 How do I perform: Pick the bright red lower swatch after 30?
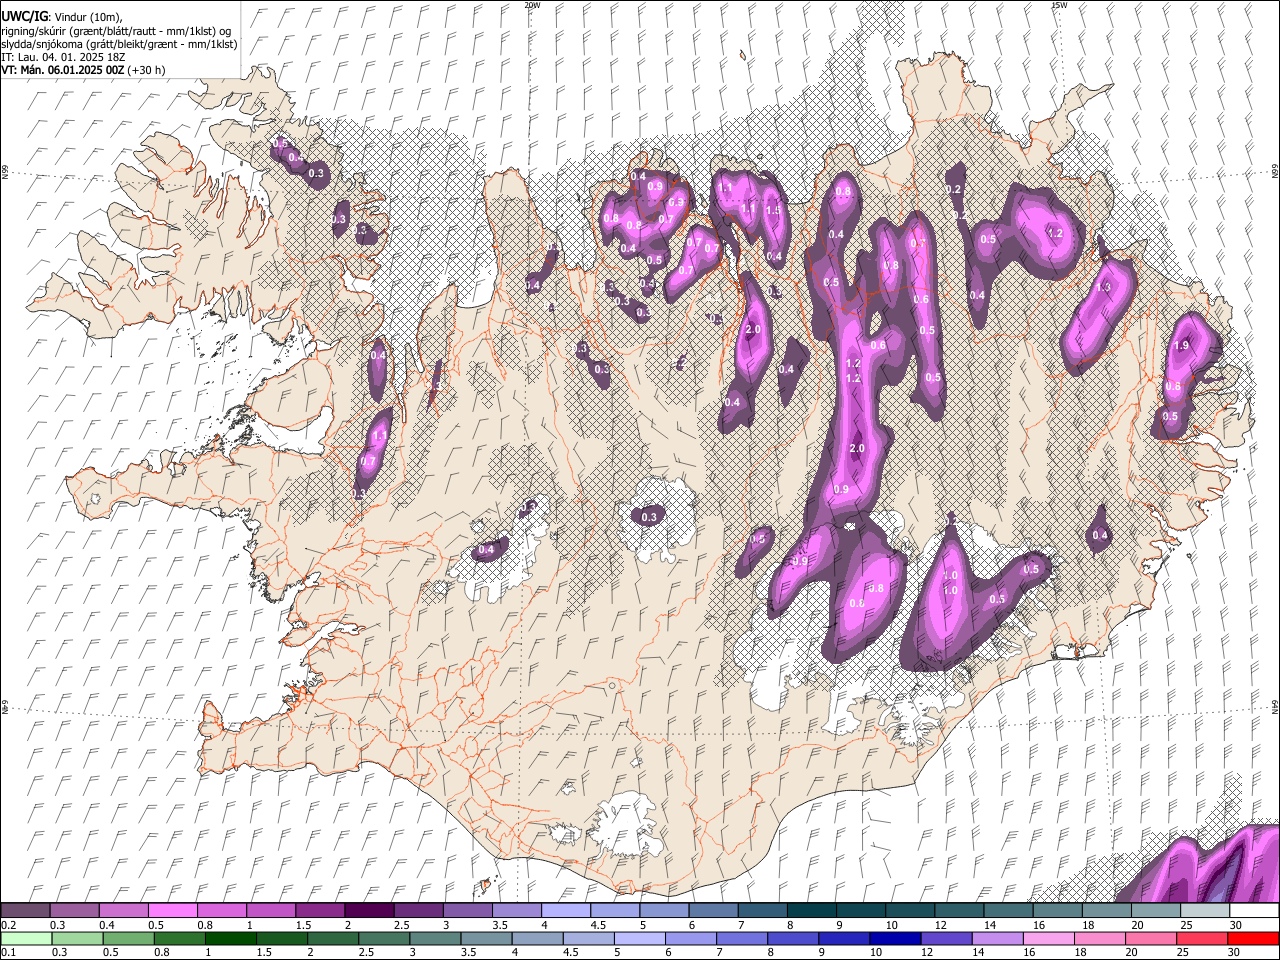pyautogui.click(x=1252, y=938)
